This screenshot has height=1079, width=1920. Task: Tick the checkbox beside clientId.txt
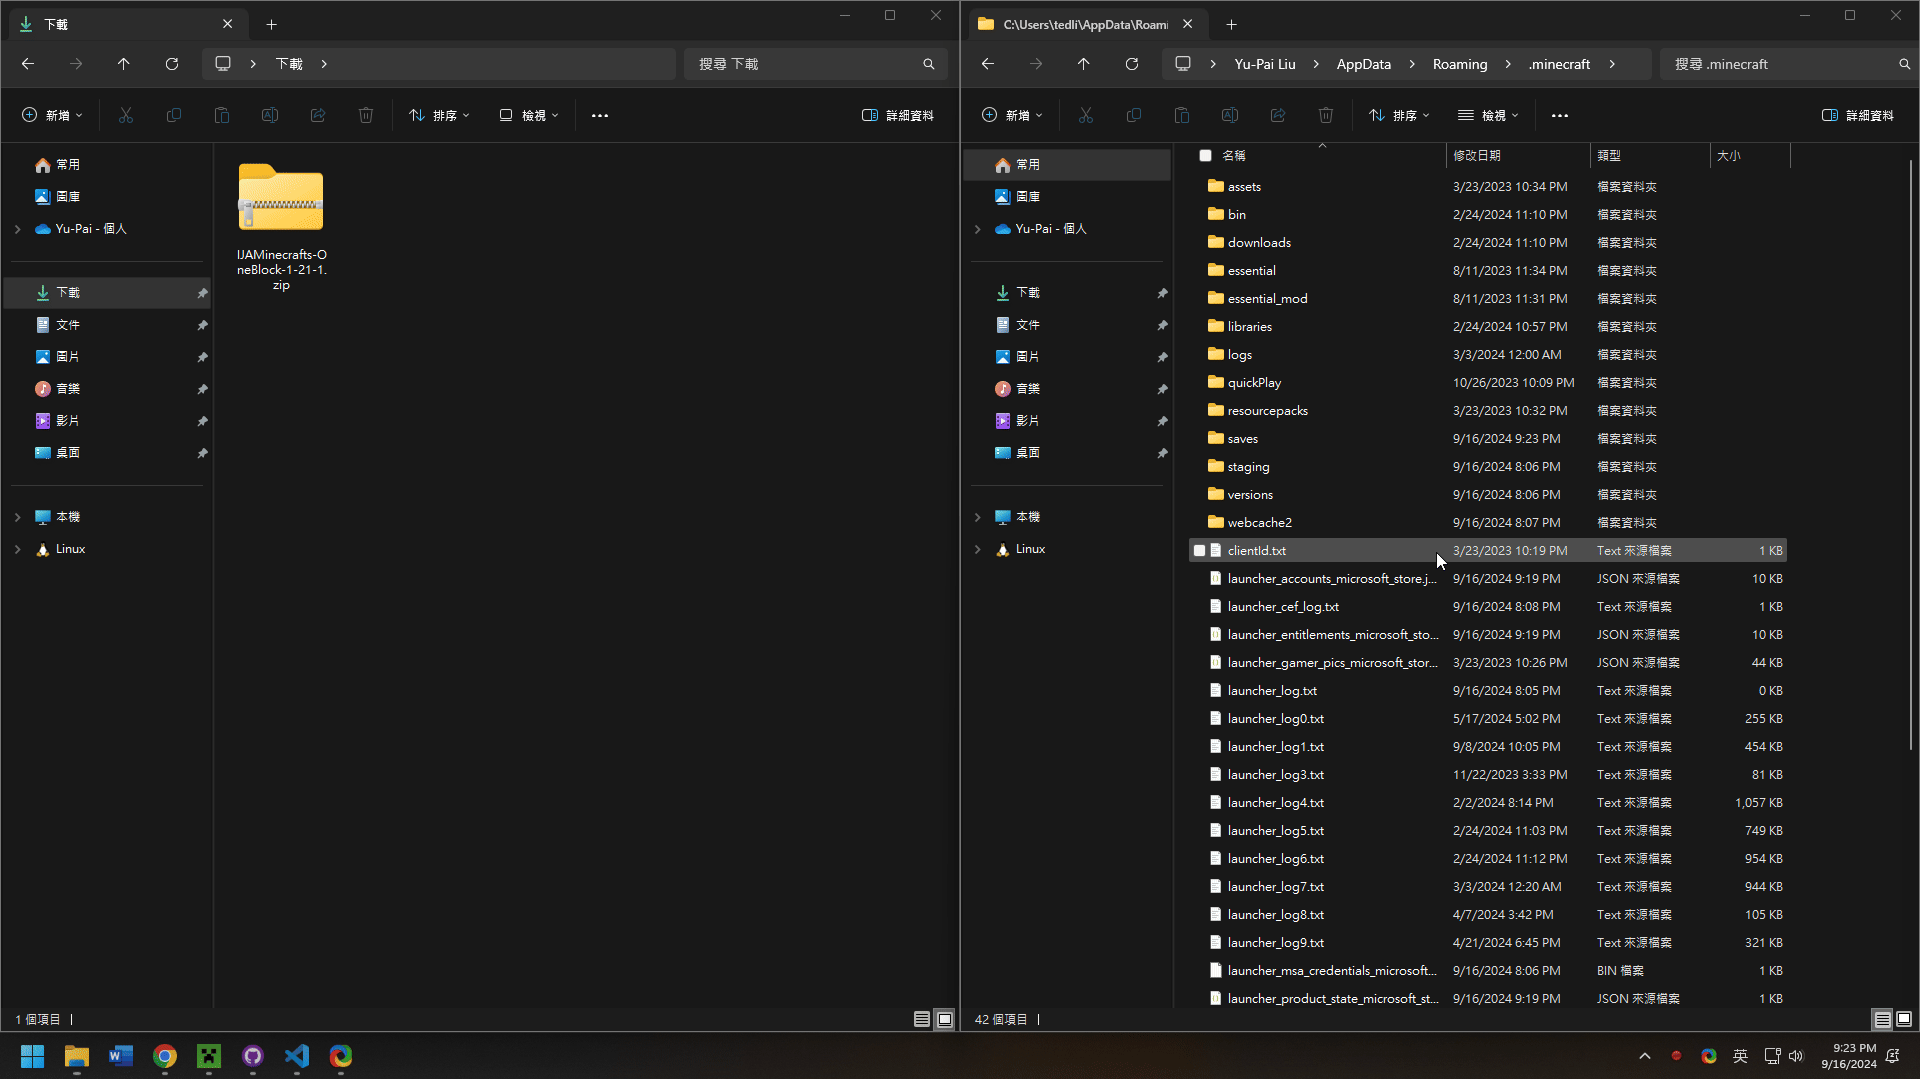1199,551
